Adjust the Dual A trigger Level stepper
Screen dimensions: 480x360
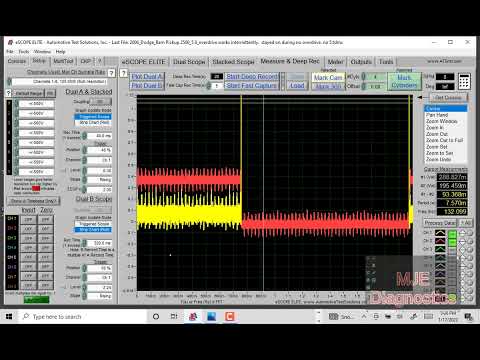(84, 170)
